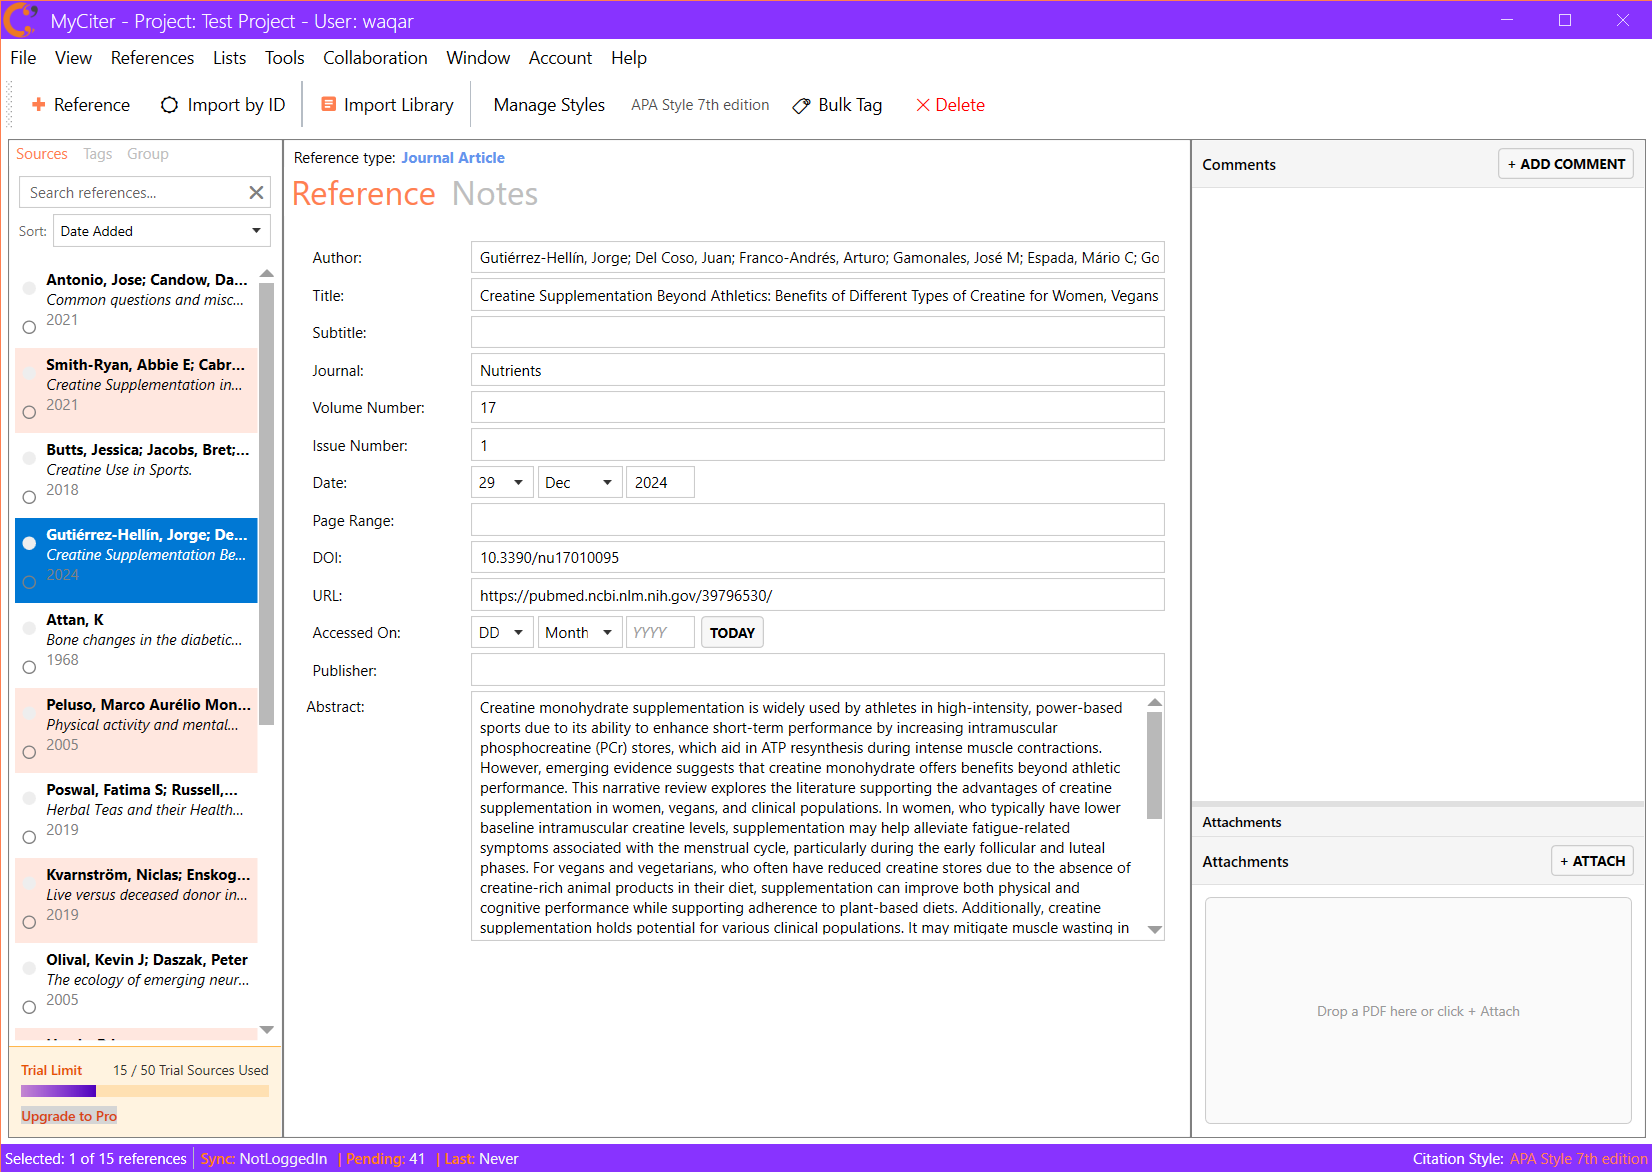The width and height of the screenshot is (1652, 1172).
Task: Delete the selected reference
Action: click(950, 105)
